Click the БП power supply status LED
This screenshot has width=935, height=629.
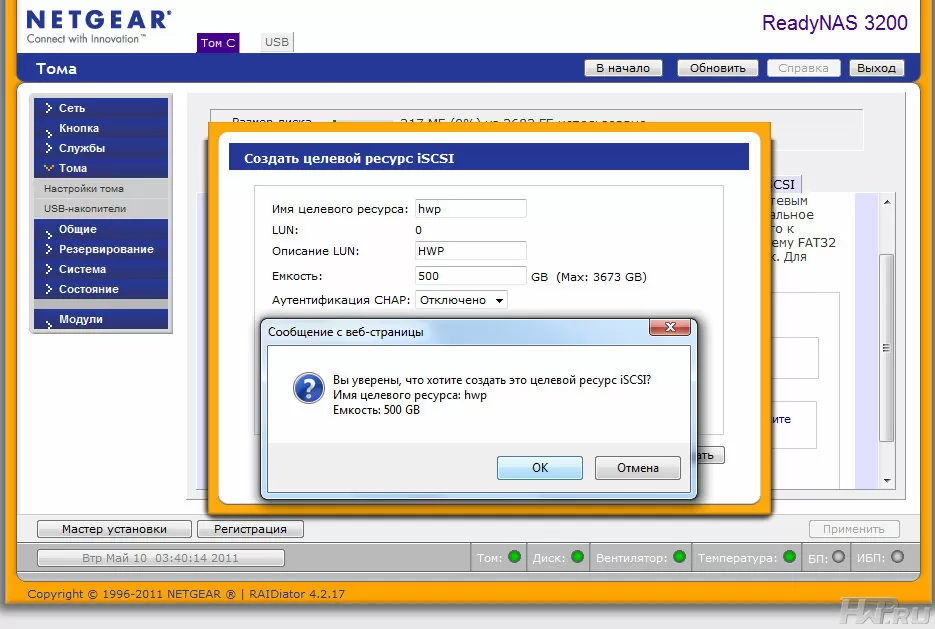point(838,557)
